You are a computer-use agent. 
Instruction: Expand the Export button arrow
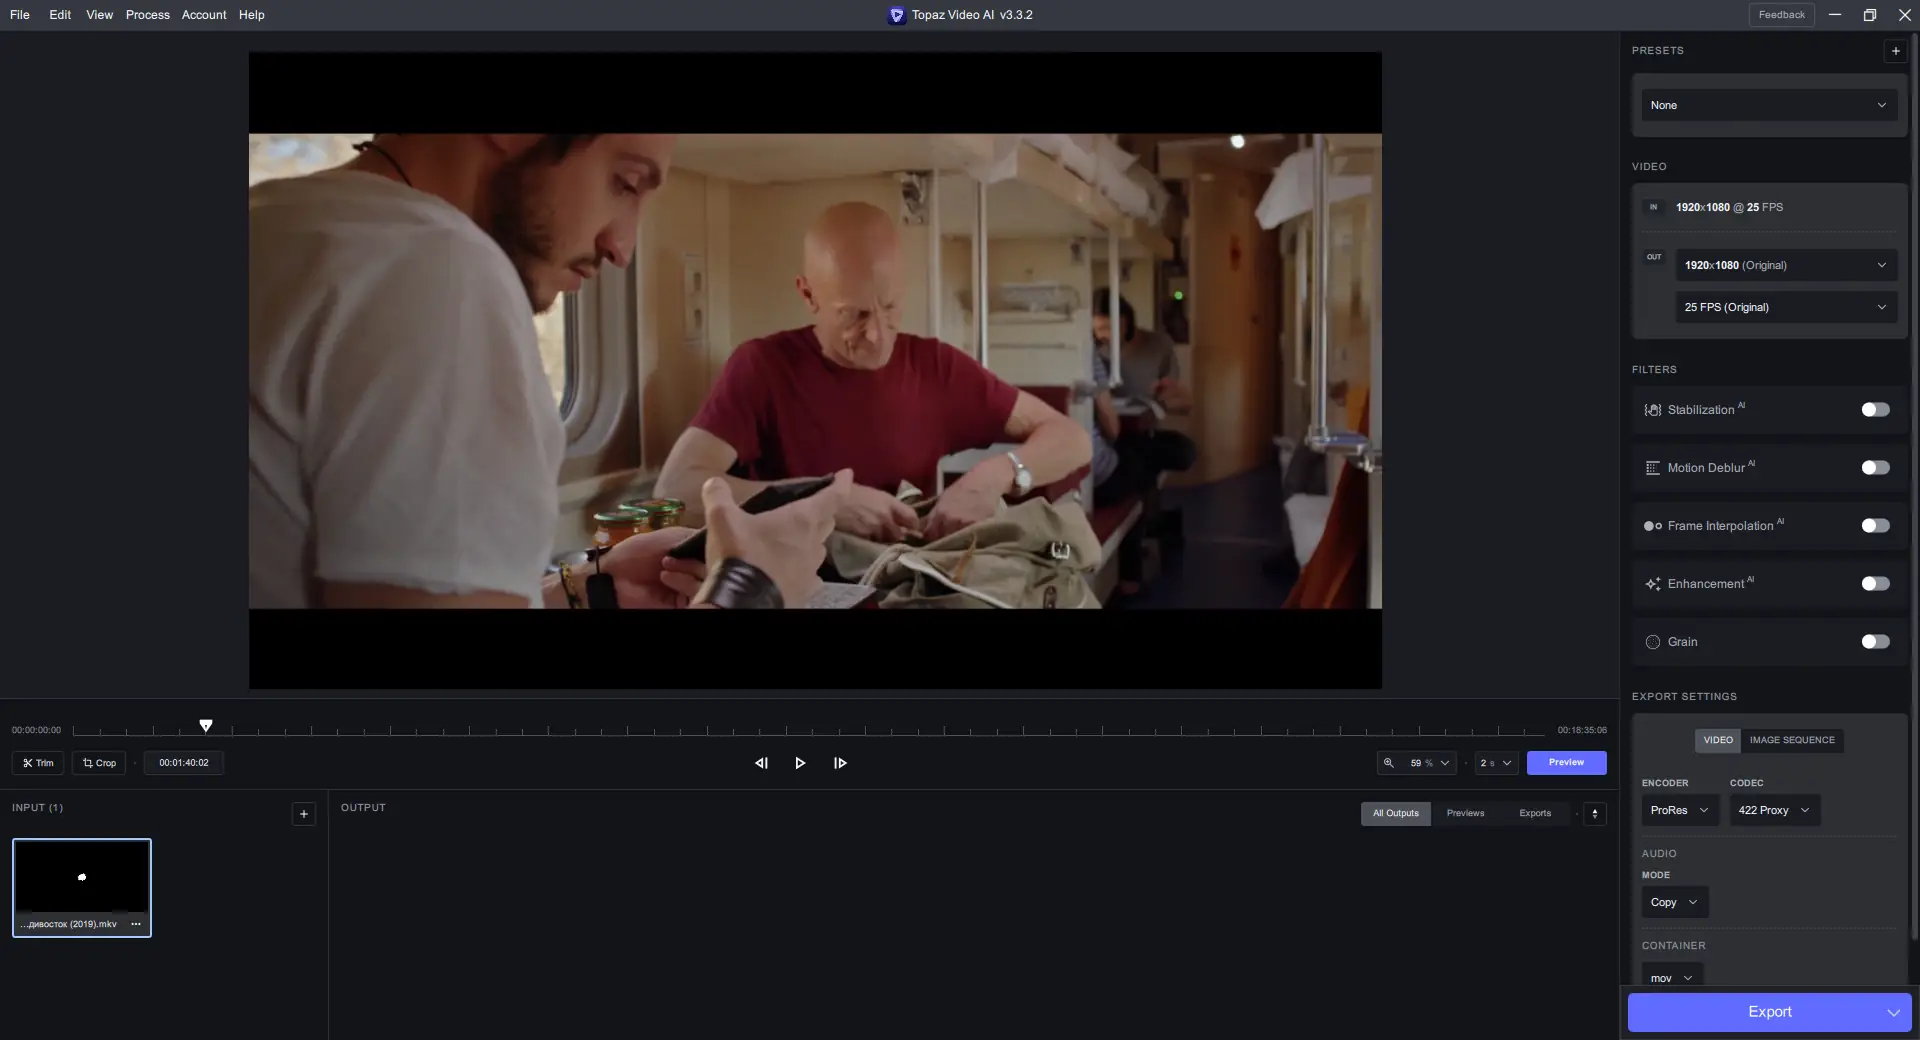pos(1893,1012)
